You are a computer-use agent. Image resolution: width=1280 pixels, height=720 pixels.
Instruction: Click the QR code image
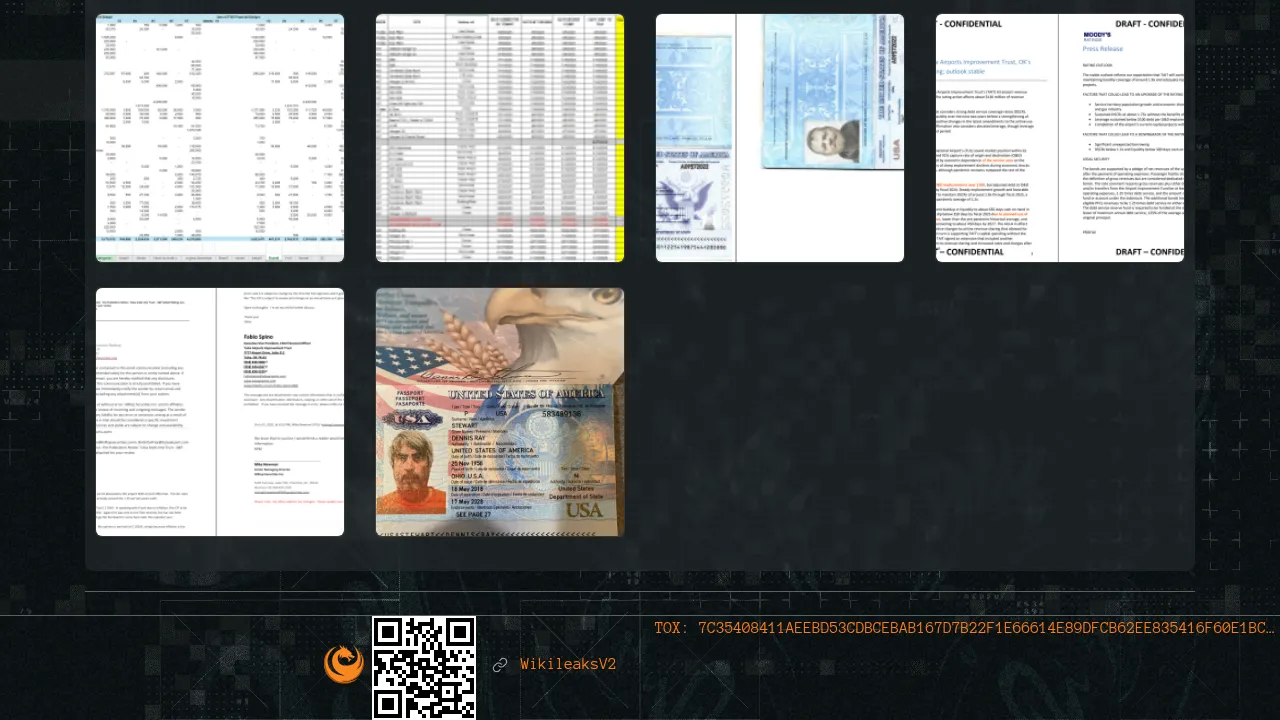[424, 667]
